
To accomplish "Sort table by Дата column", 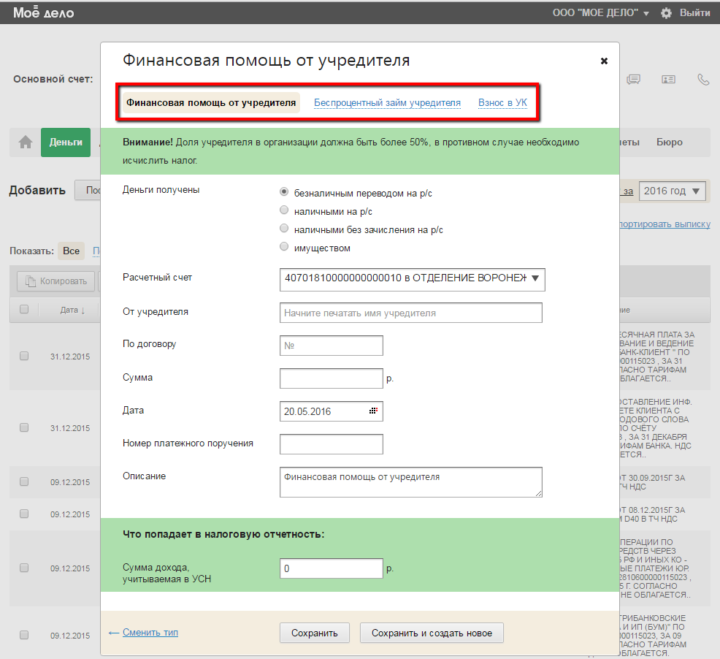I will [x=72, y=310].
